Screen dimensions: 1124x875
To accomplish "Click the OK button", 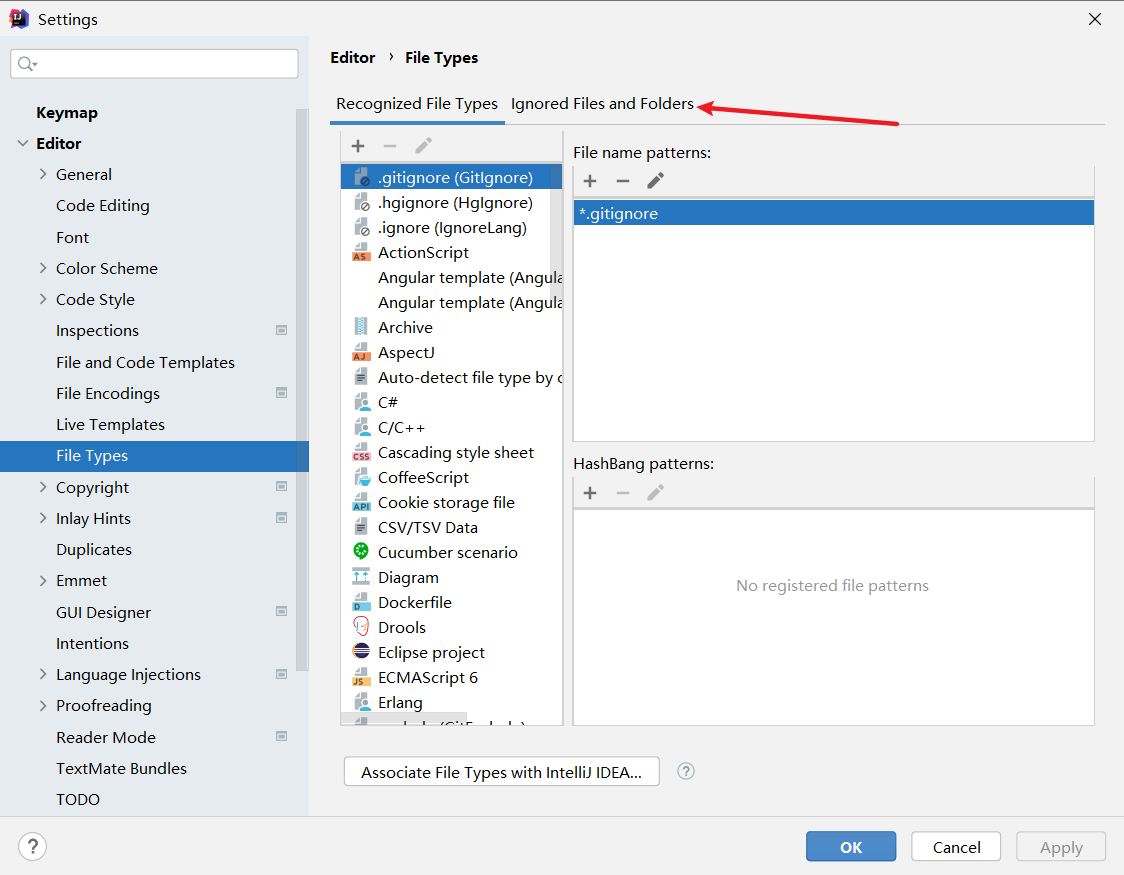I will pos(850,847).
